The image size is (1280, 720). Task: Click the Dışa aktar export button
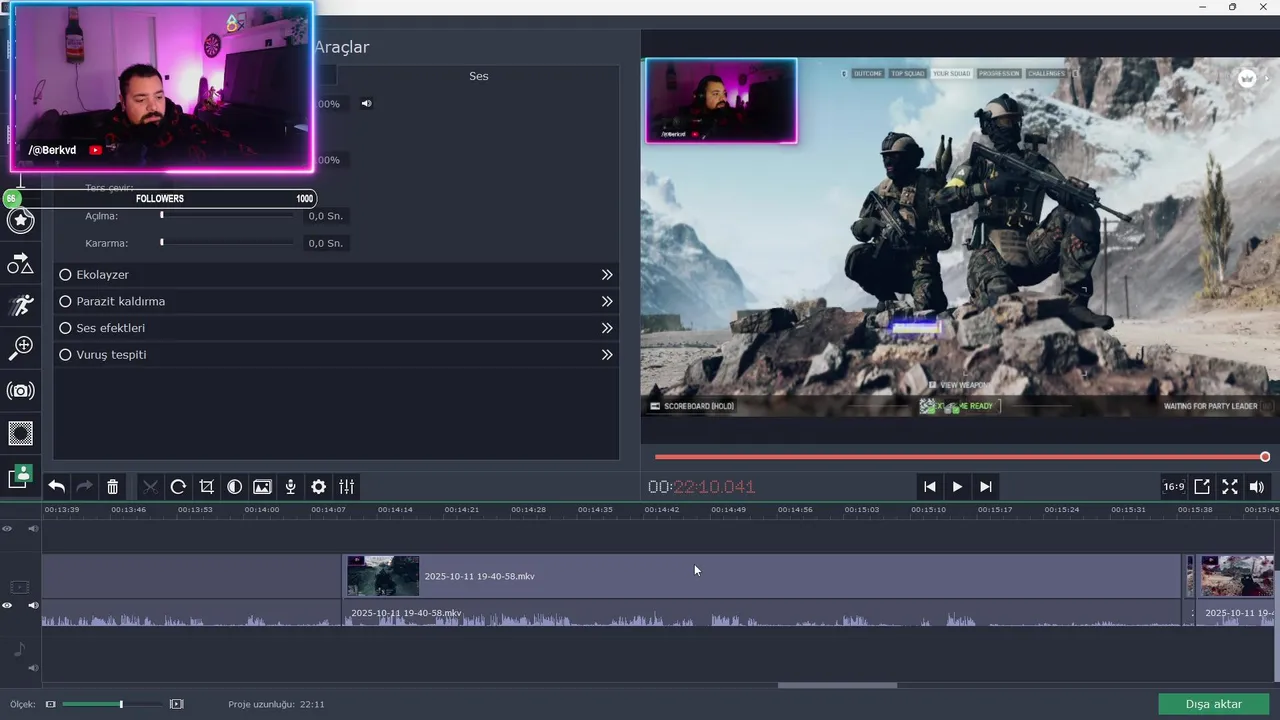click(1213, 704)
